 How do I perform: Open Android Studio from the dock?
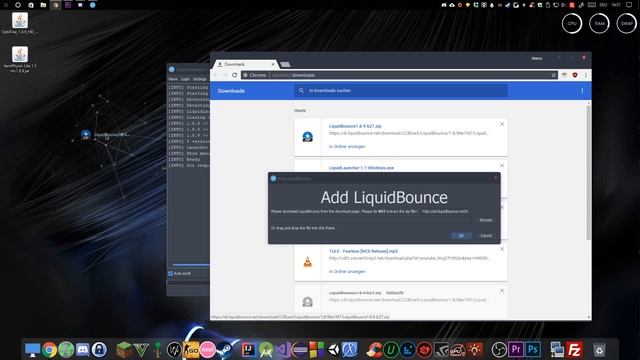point(266,350)
